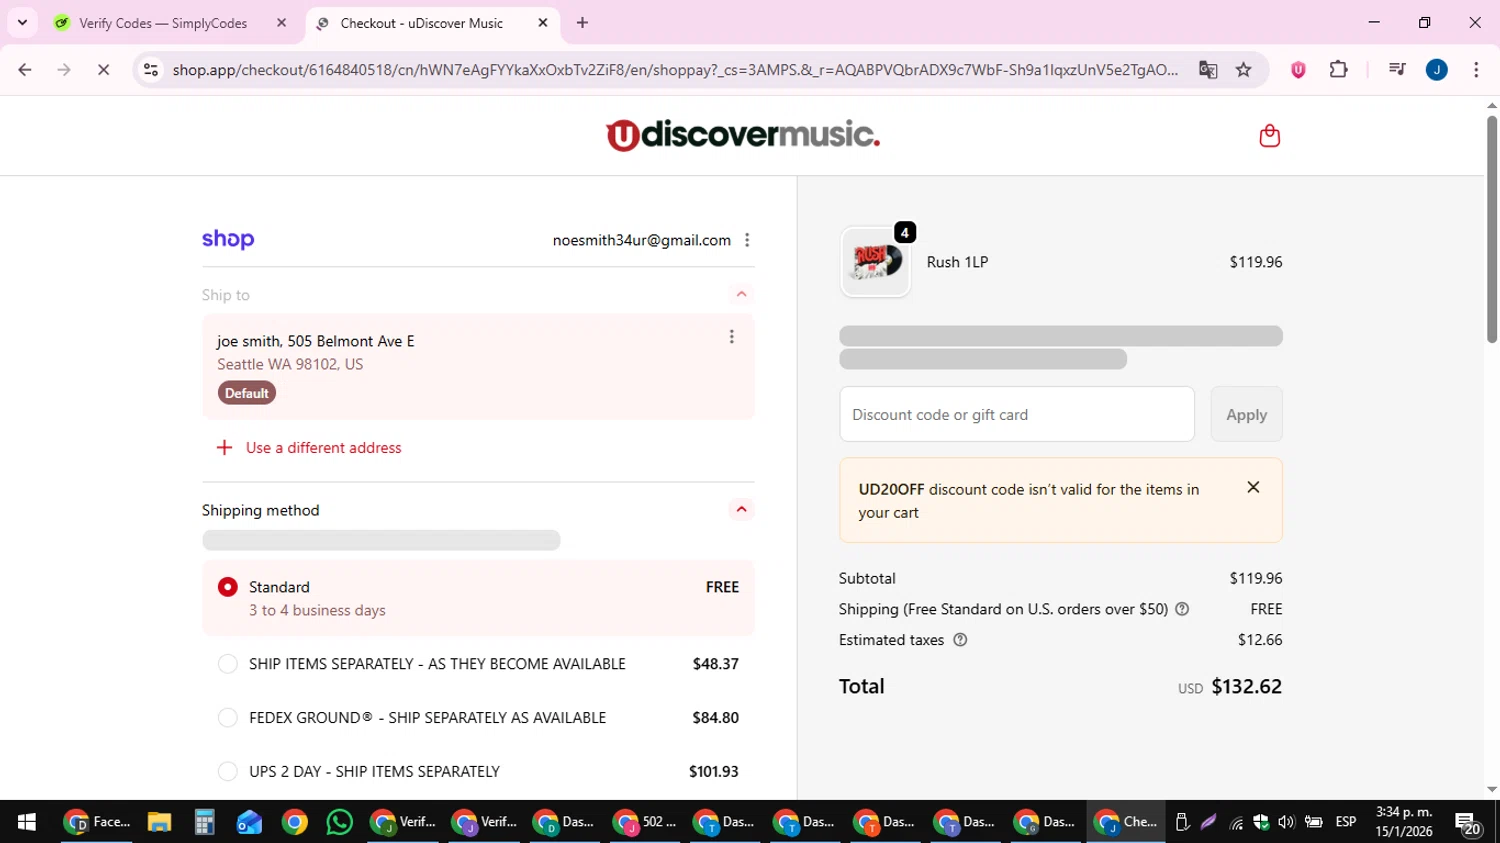
Task: Open Windows notification center
Action: pyautogui.click(x=1468, y=823)
